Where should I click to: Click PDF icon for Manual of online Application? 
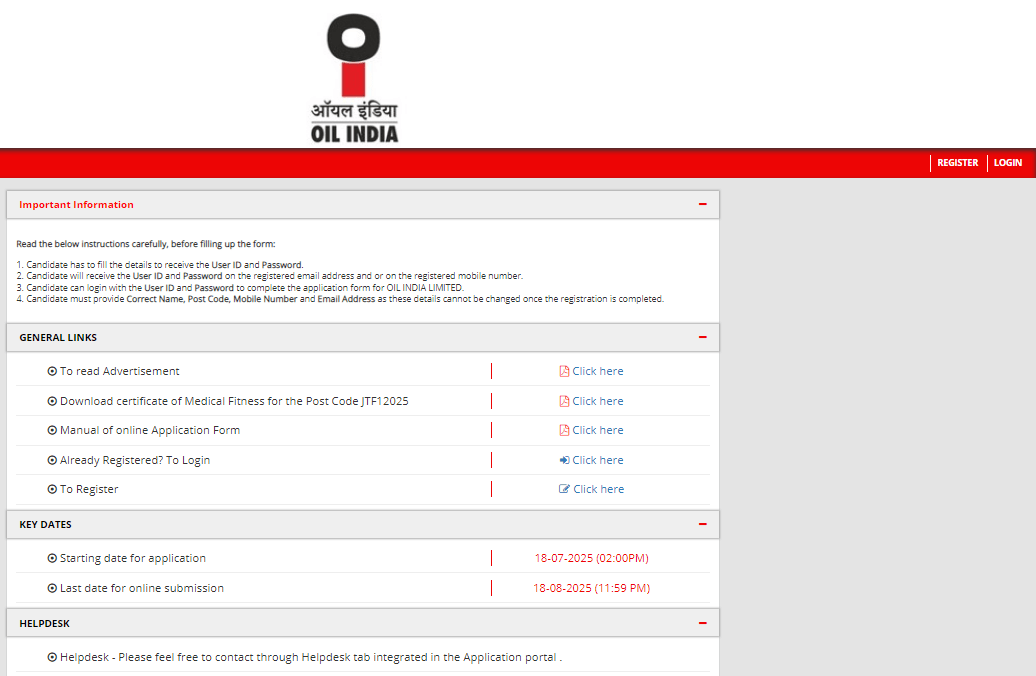[x=564, y=430]
